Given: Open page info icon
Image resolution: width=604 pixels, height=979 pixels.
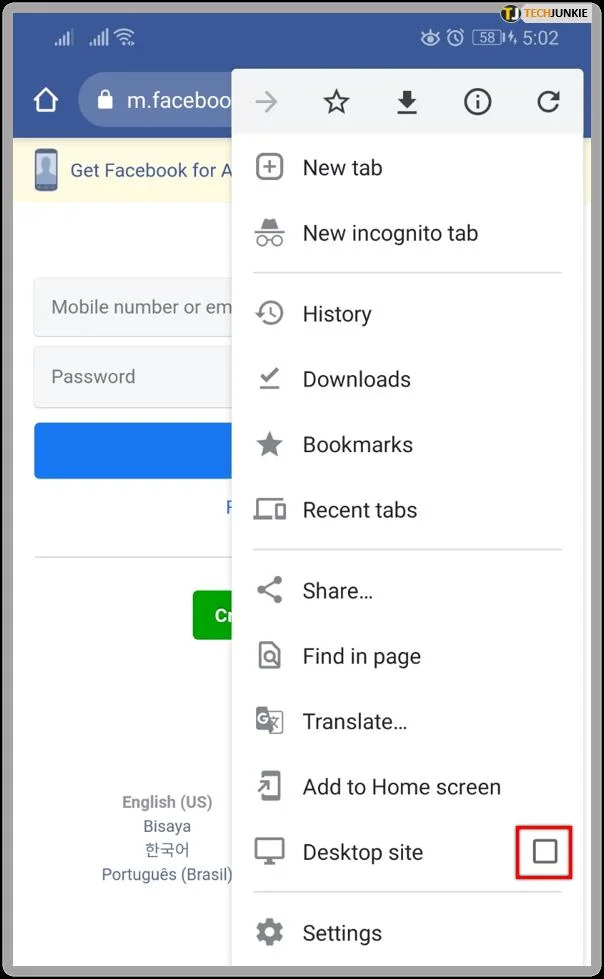Looking at the screenshot, I should pos(477,101).
